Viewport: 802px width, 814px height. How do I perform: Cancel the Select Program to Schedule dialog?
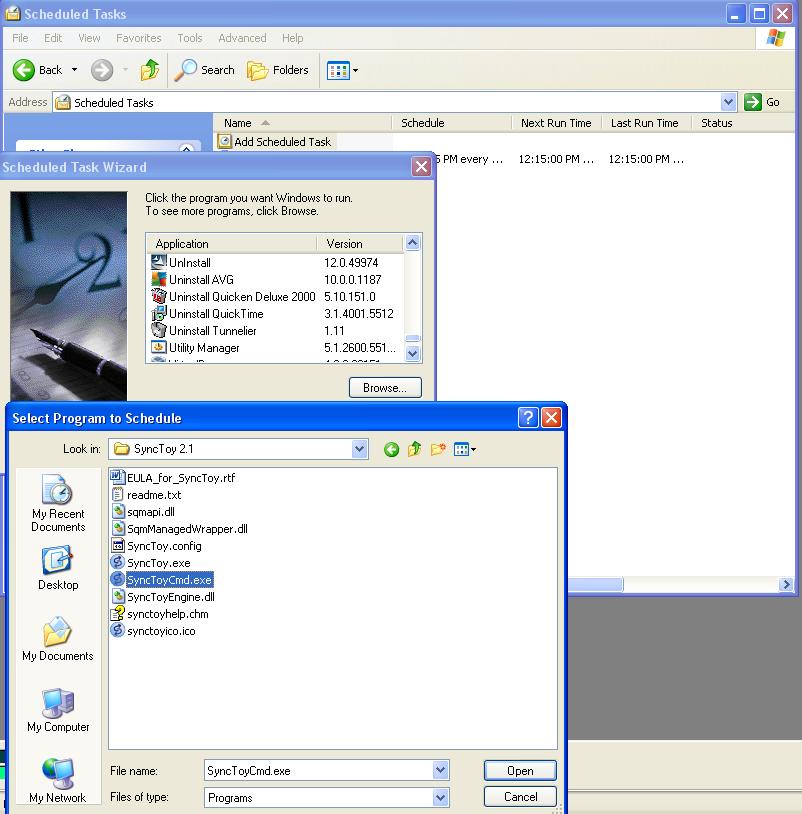(x=520, y=797)
